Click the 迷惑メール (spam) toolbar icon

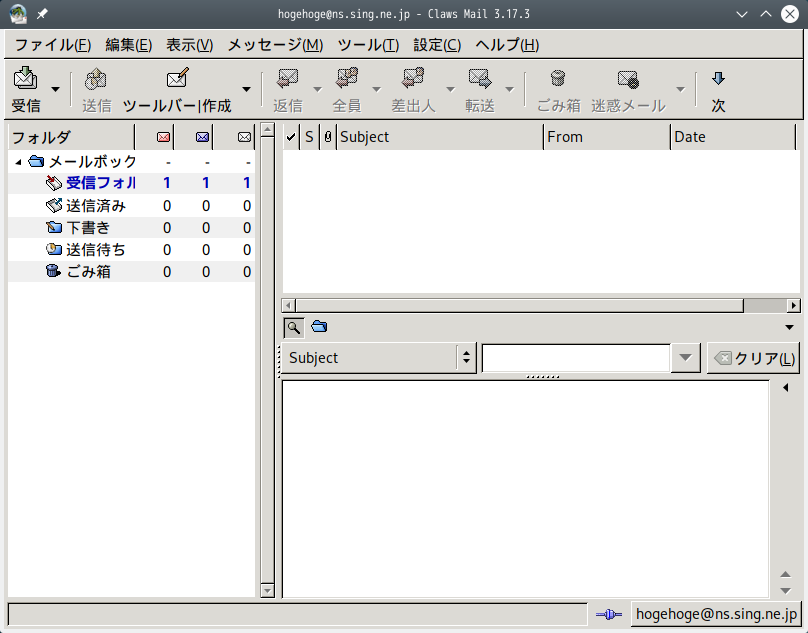coord(628,79)
